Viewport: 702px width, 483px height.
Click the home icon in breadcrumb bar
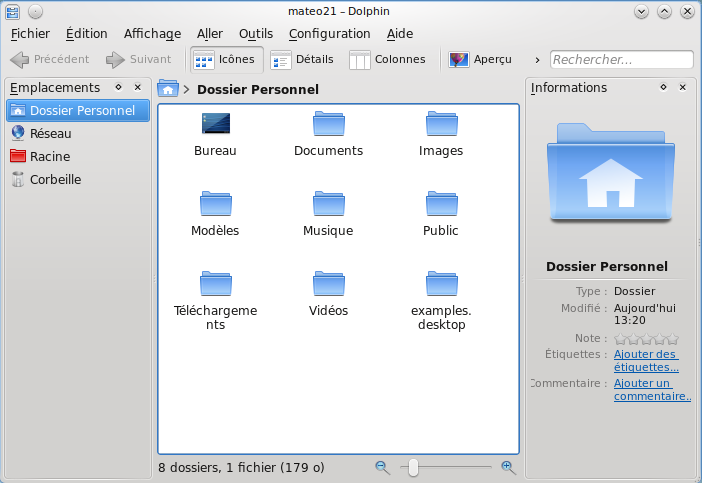click(x=168, y=89)
